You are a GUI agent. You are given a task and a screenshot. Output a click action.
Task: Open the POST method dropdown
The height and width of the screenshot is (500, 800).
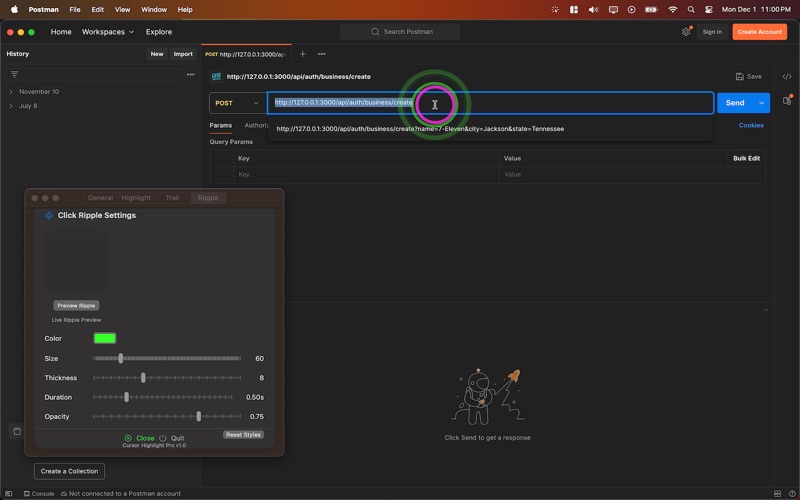click(237, 103)
